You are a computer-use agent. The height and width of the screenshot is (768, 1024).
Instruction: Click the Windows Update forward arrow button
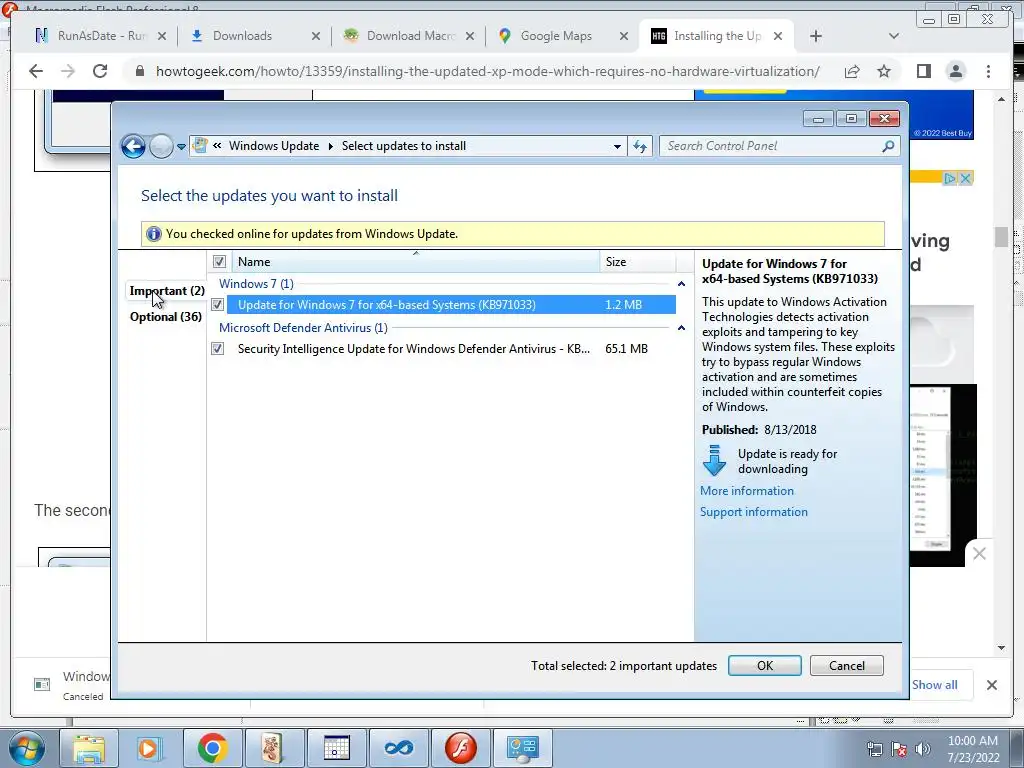pos(161,146)
